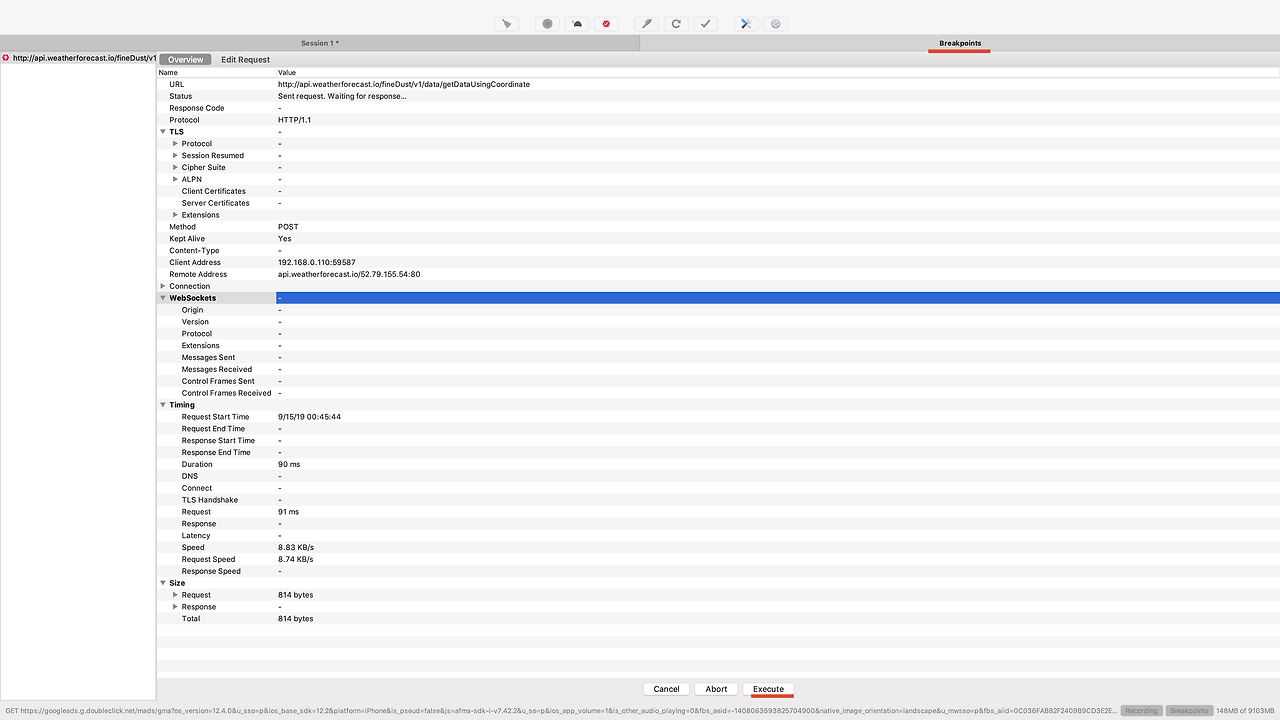Start recording with the record icon
1280x720 pixels.
pyautogui.click(x=547, y=23)
